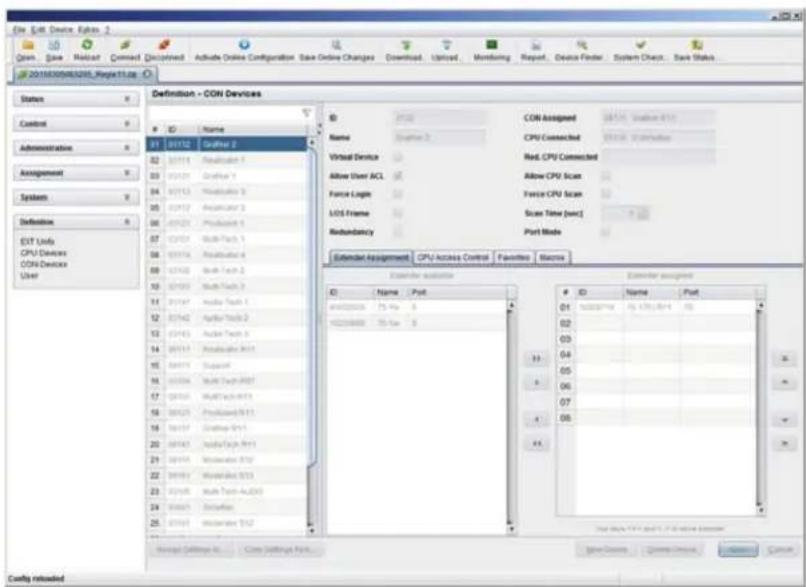
Task: Click the Apply button
Action: click(x=738, y=549)
